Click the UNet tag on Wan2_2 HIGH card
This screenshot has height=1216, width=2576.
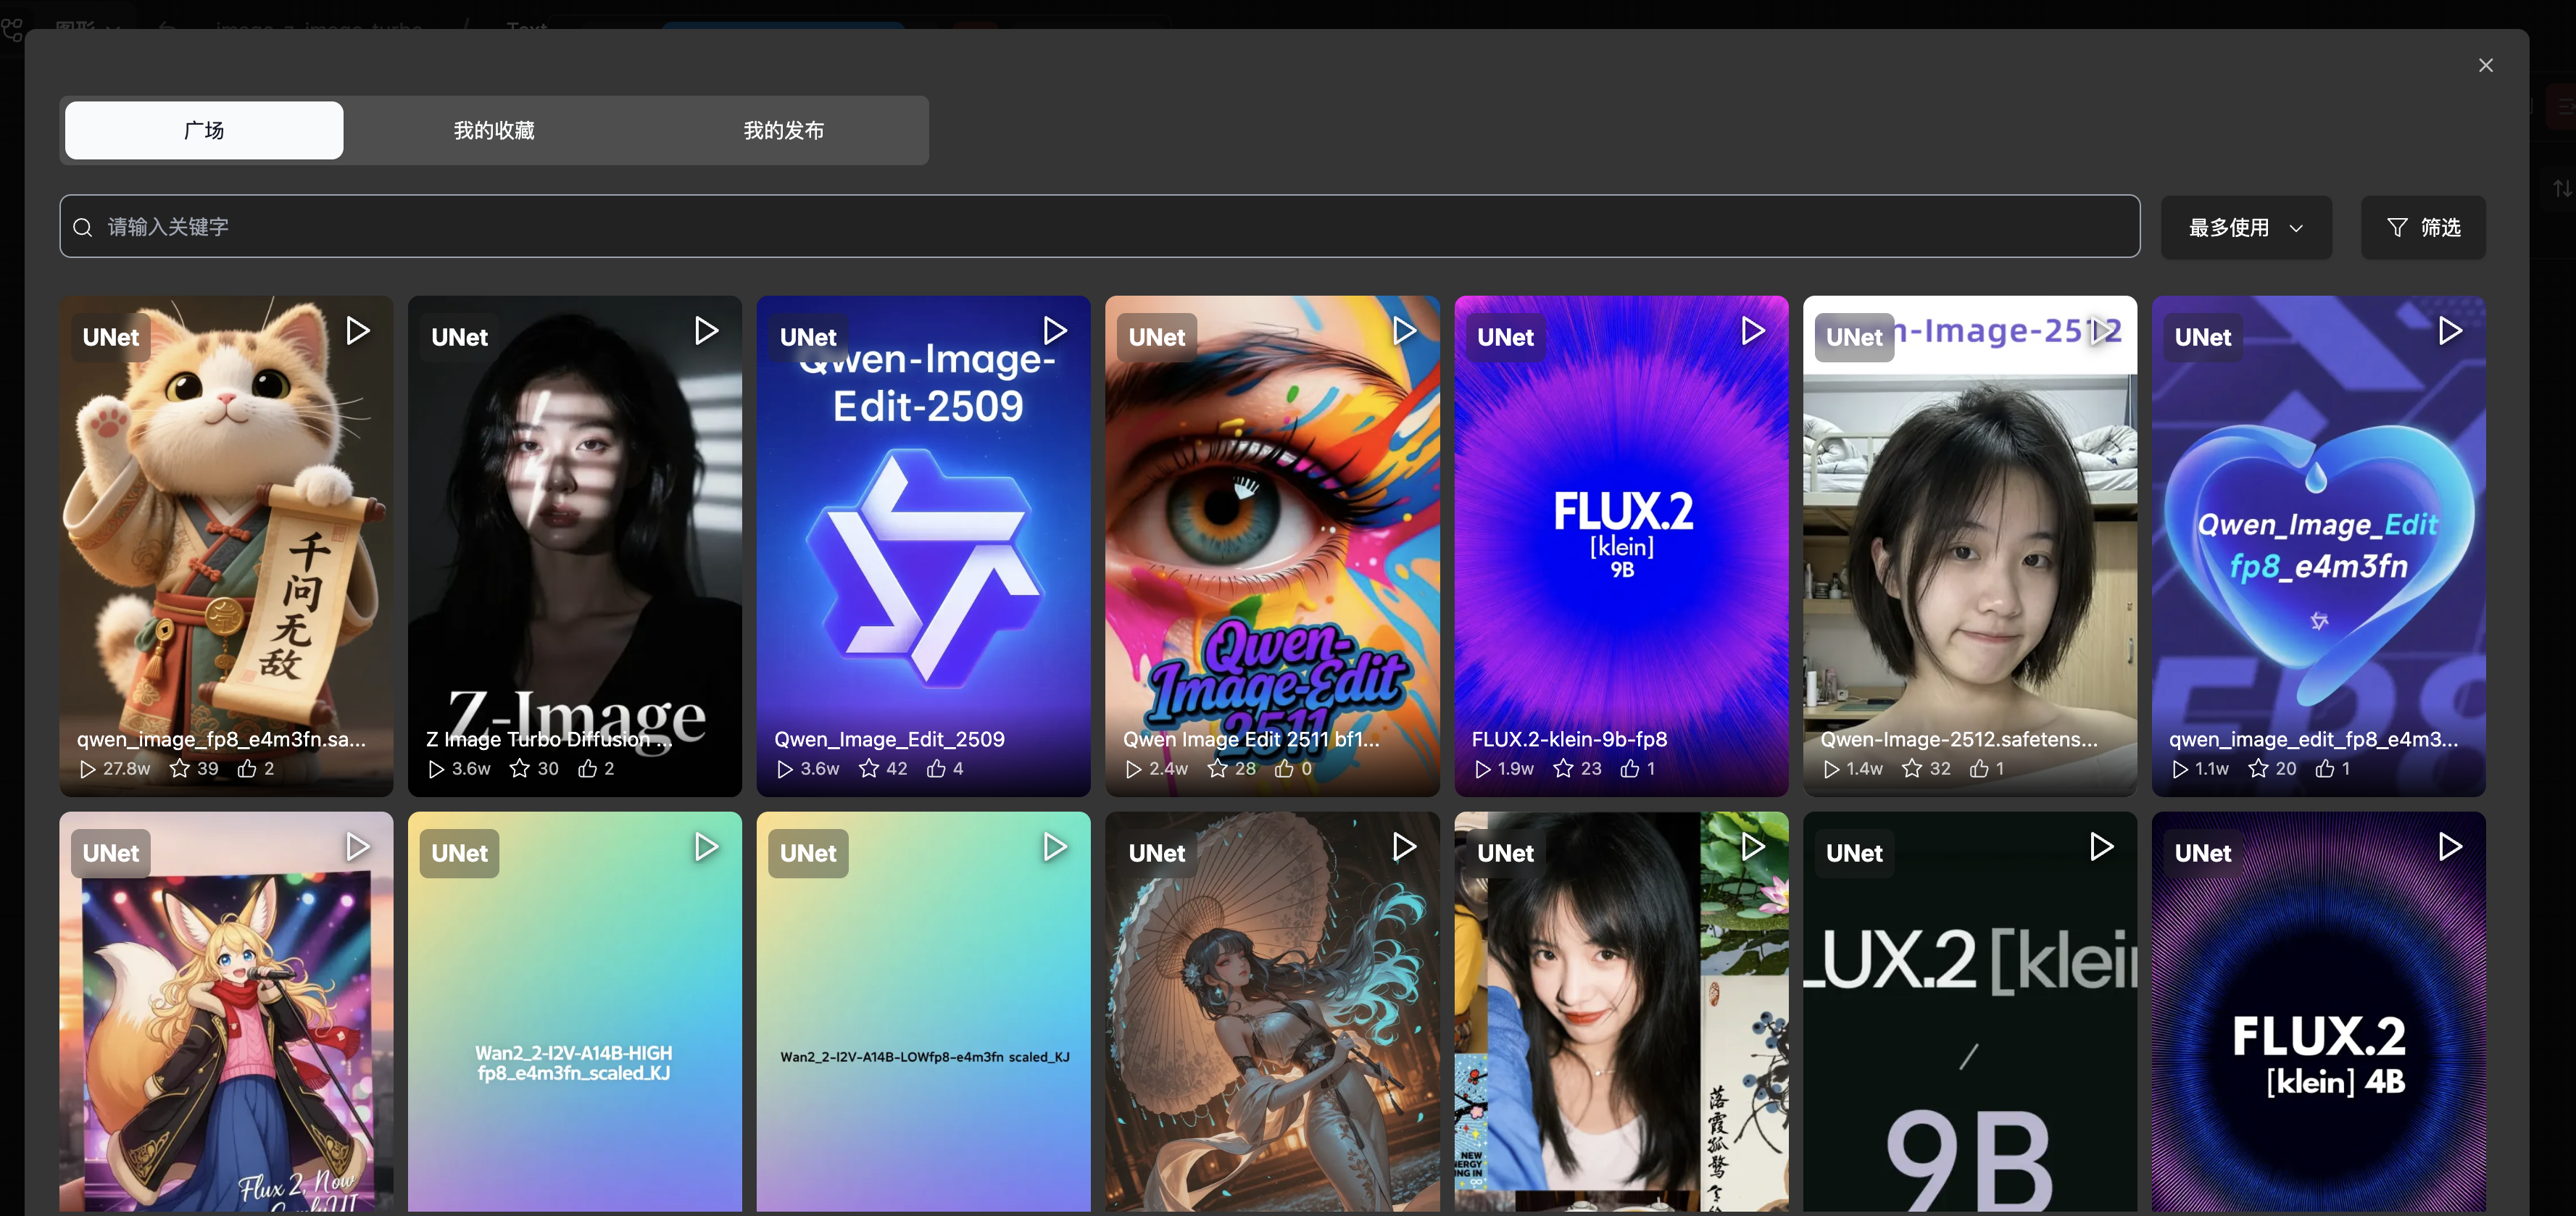coord(459,853)
